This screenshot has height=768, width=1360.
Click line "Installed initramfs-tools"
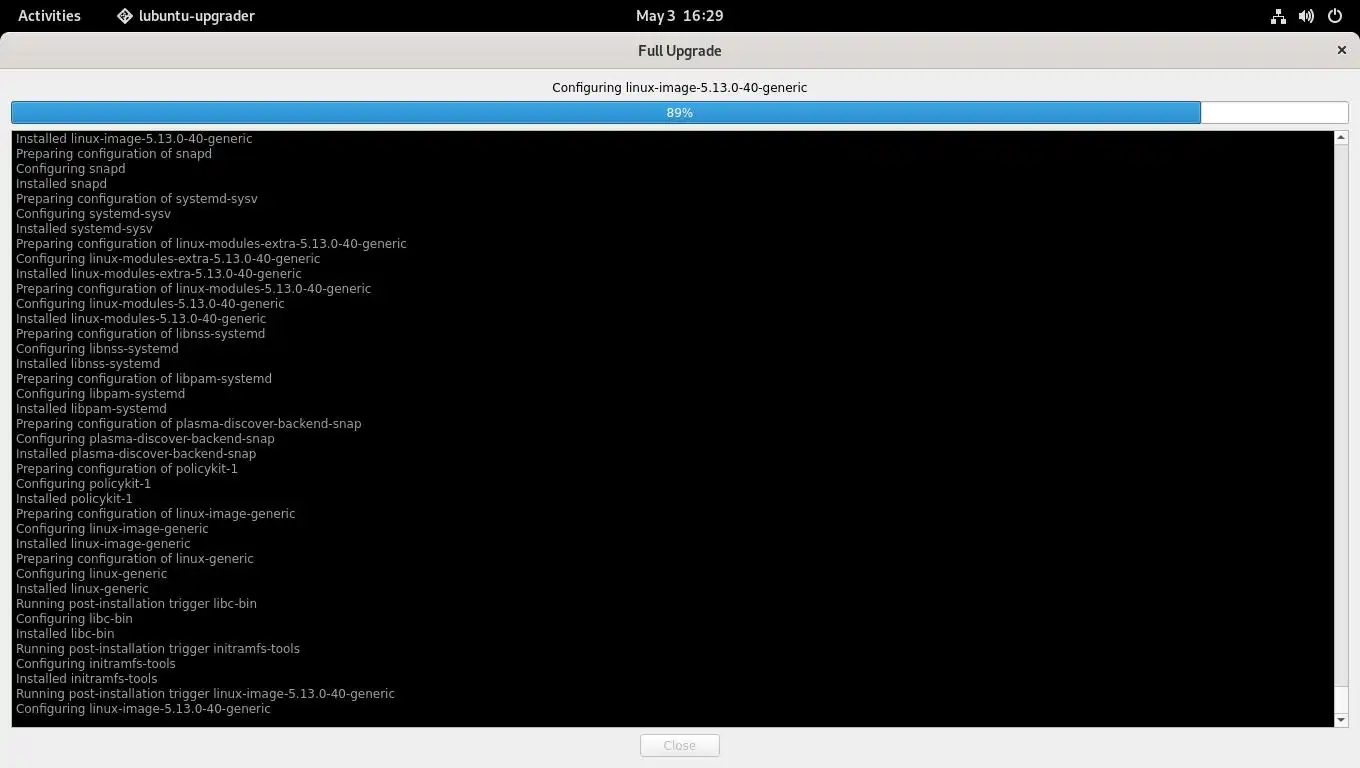pos(87,679)
